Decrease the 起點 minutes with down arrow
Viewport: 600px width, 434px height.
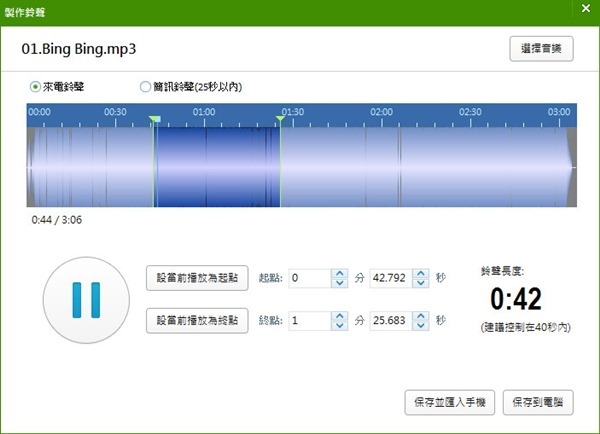(x=339, y=283)
